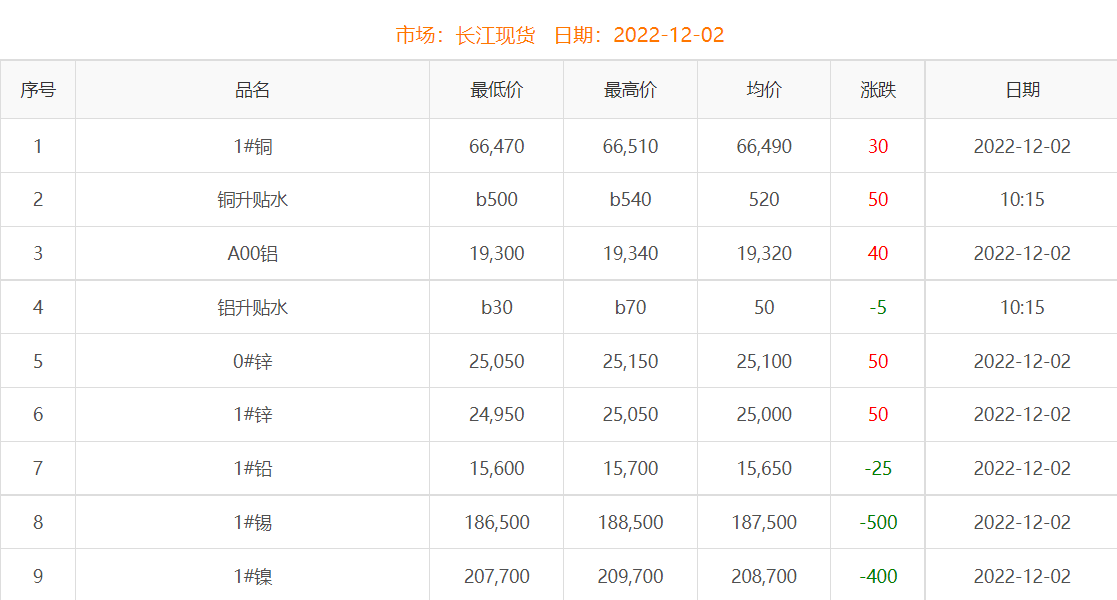Click the 品名 column header
The height and width of the screenshot is (600, 1117).
tap(252, 90)
